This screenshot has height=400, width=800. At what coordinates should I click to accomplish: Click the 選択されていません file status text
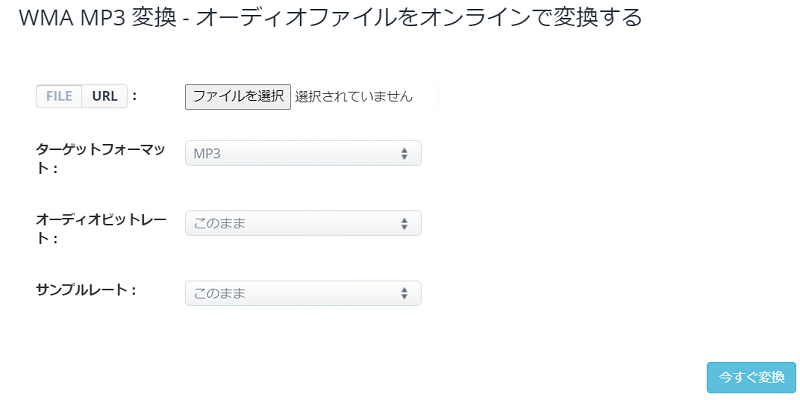(x=353, y=97)
